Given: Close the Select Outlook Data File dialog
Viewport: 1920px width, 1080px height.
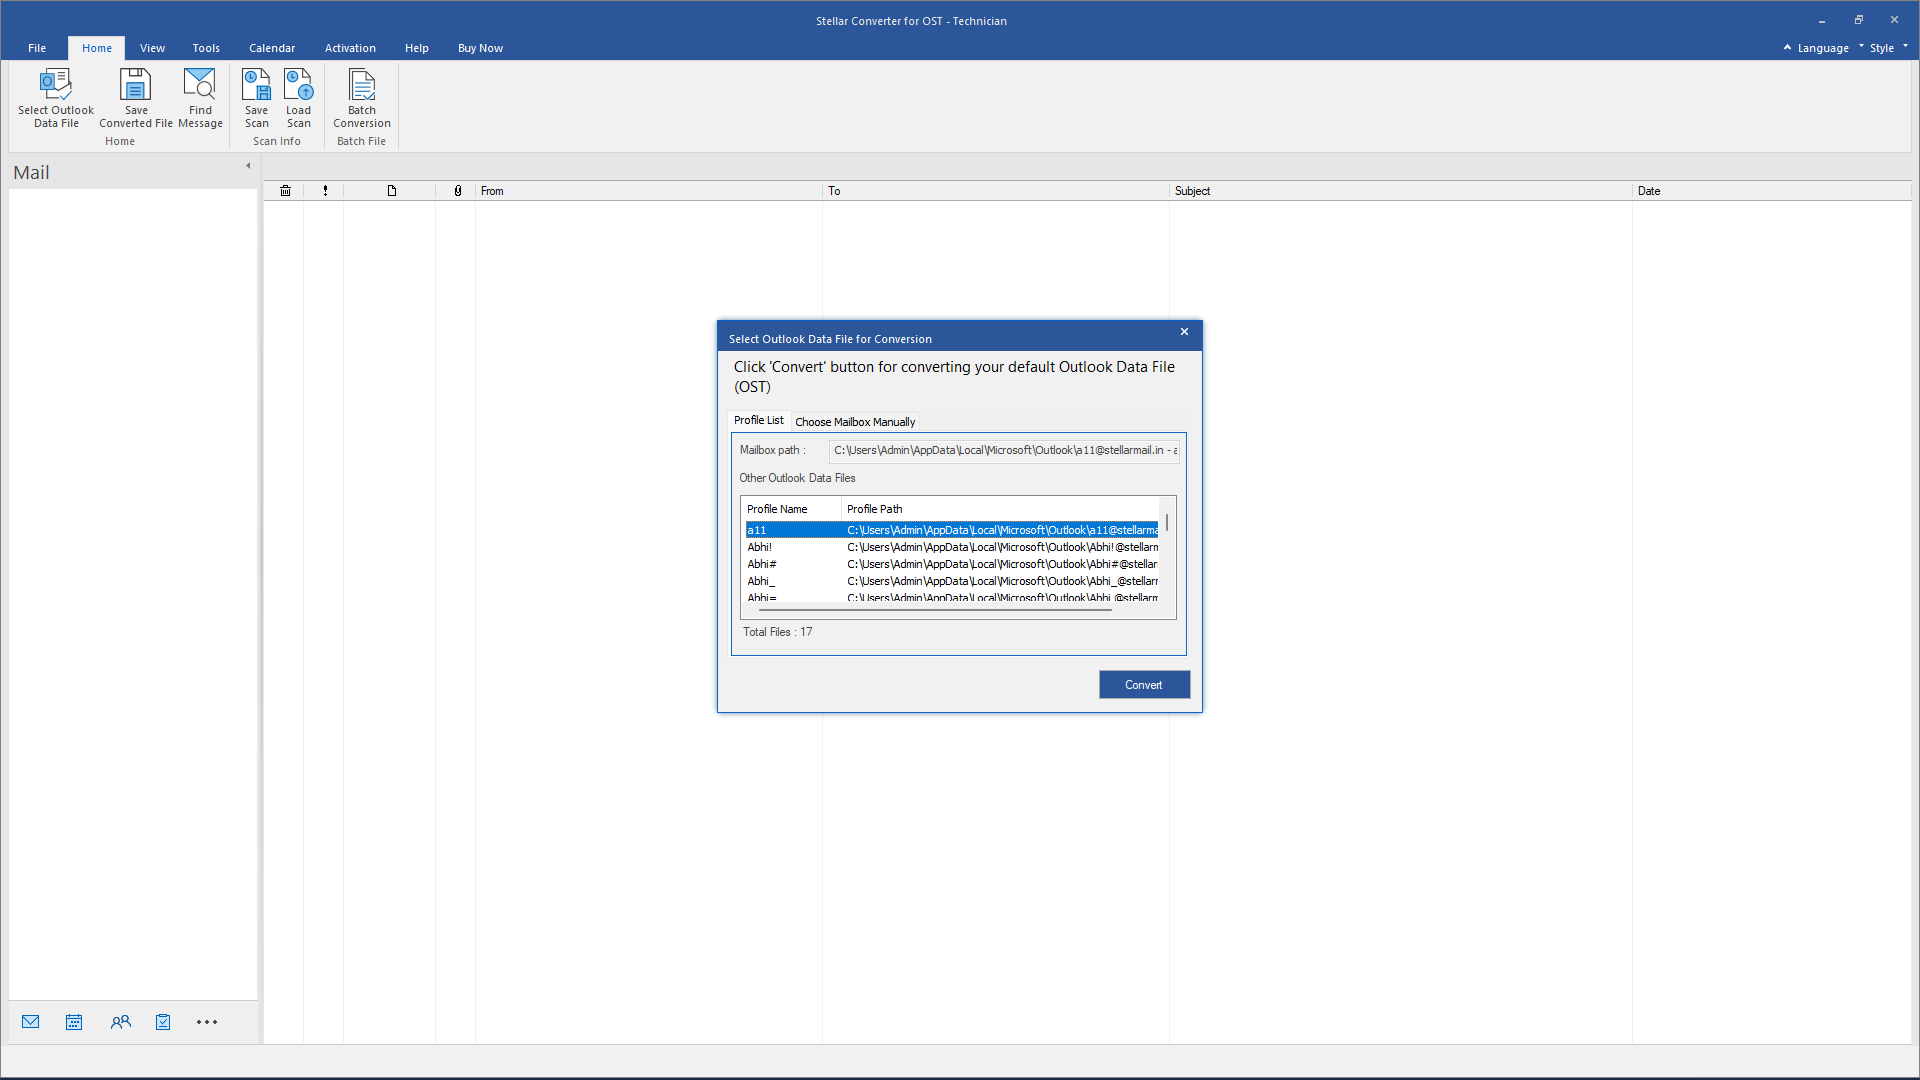Looking at the screenshot, I should pyautogui.click(x=1184, y=332).
